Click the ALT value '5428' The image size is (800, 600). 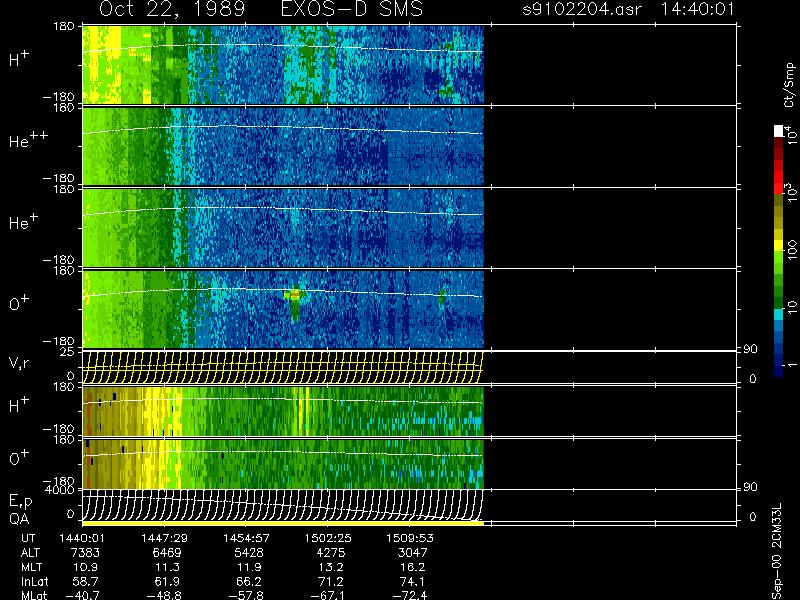(249, 553)
